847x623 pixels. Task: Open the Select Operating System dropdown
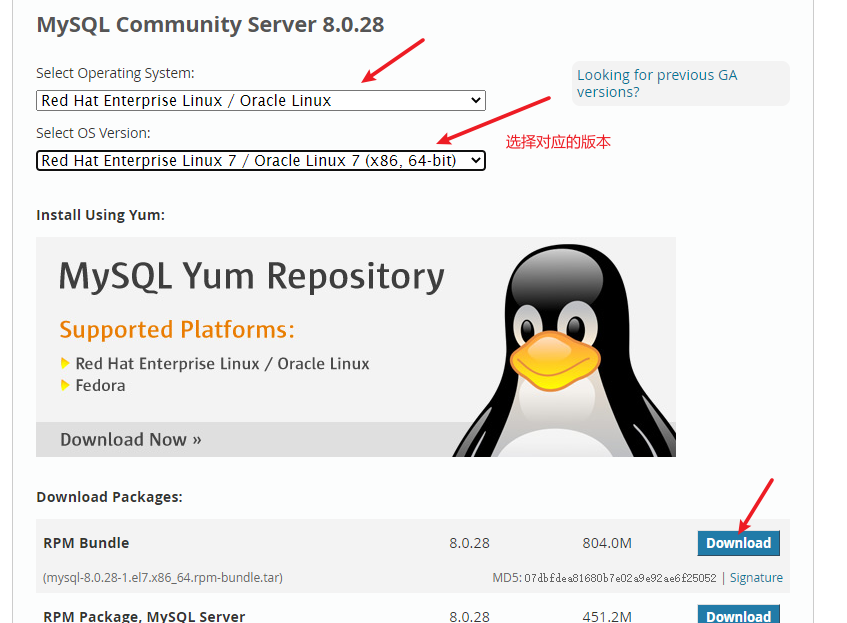[x=260, y=101]
